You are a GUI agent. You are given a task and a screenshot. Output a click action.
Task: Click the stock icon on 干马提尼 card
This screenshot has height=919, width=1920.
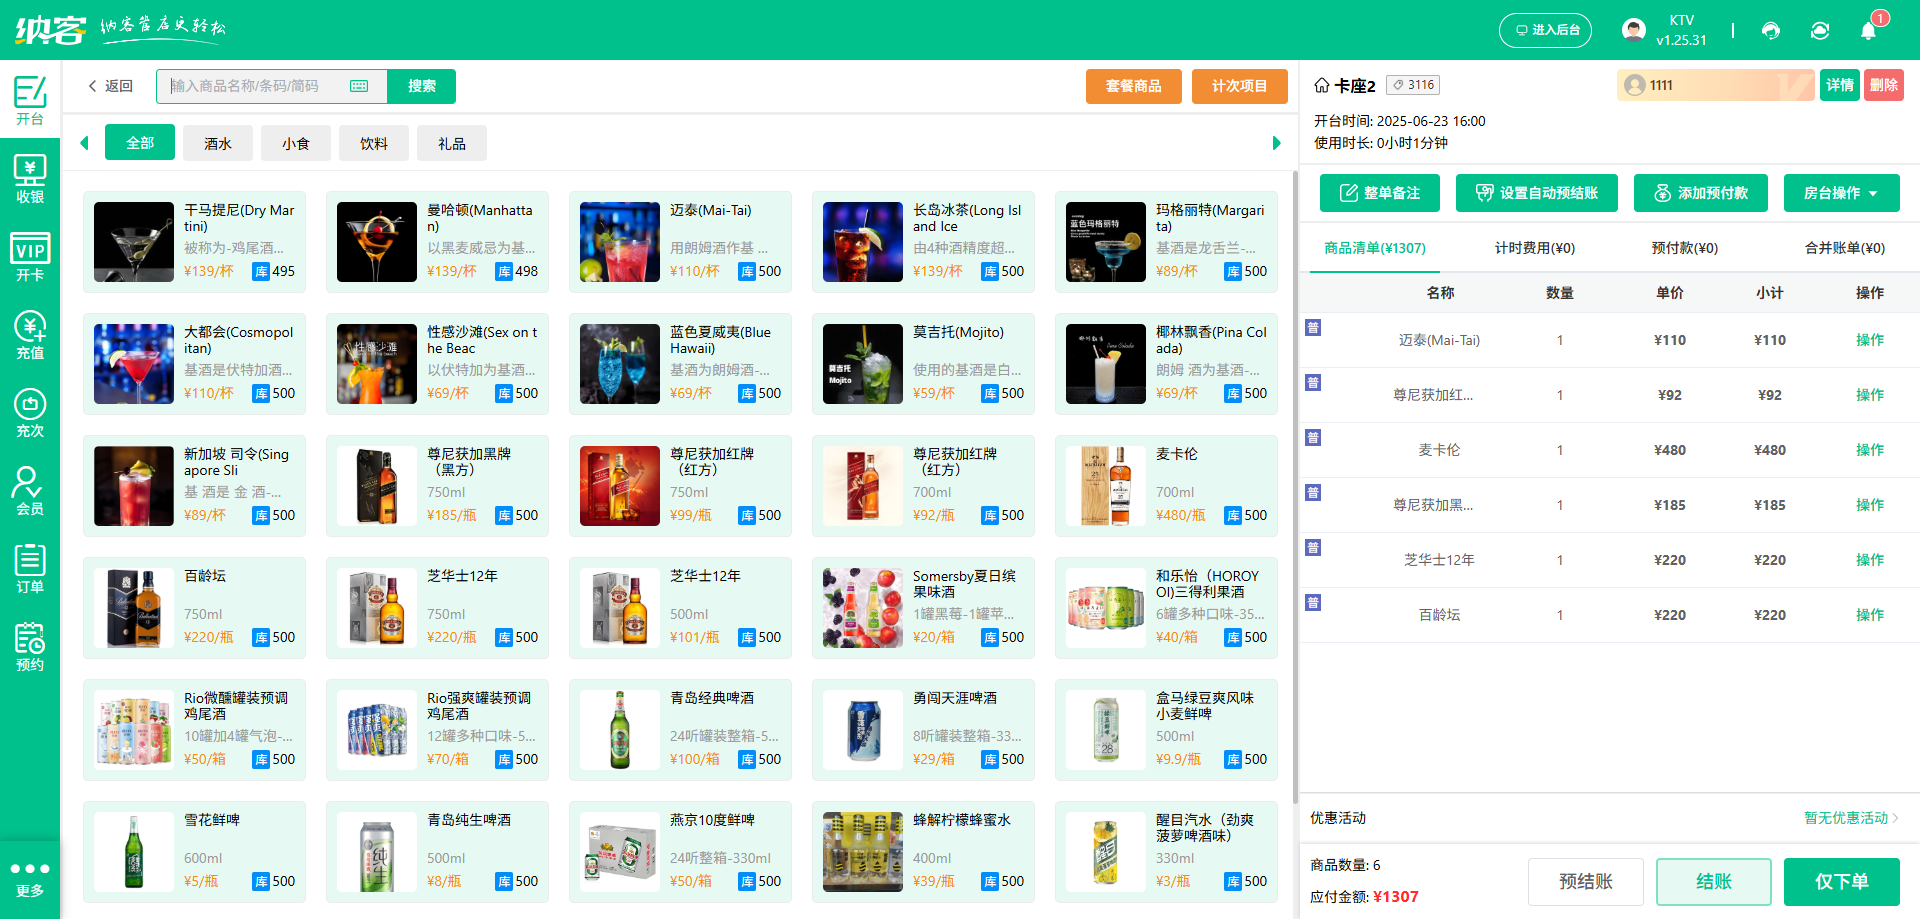click(x=261, y=271)
